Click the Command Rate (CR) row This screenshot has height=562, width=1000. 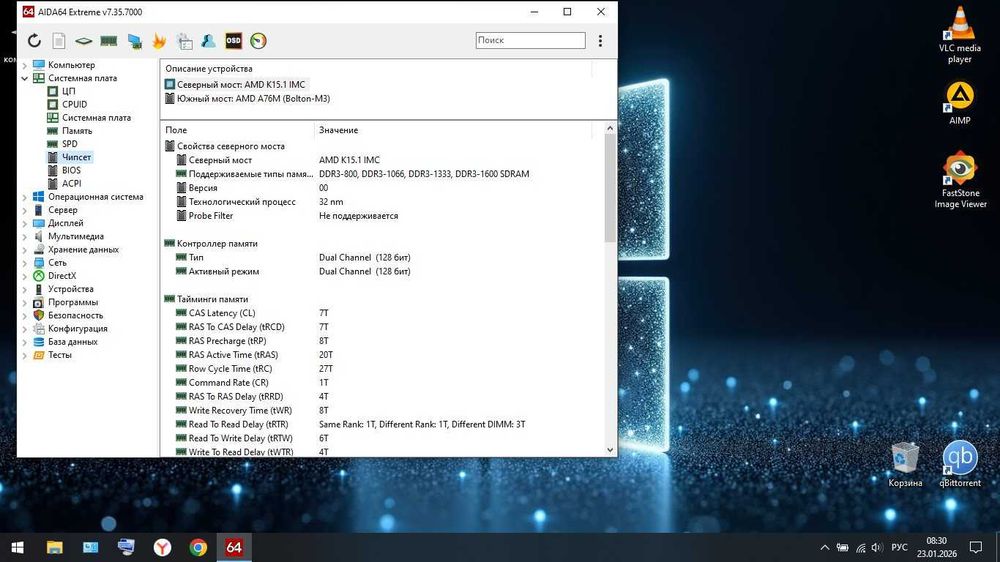pos(383,383)
